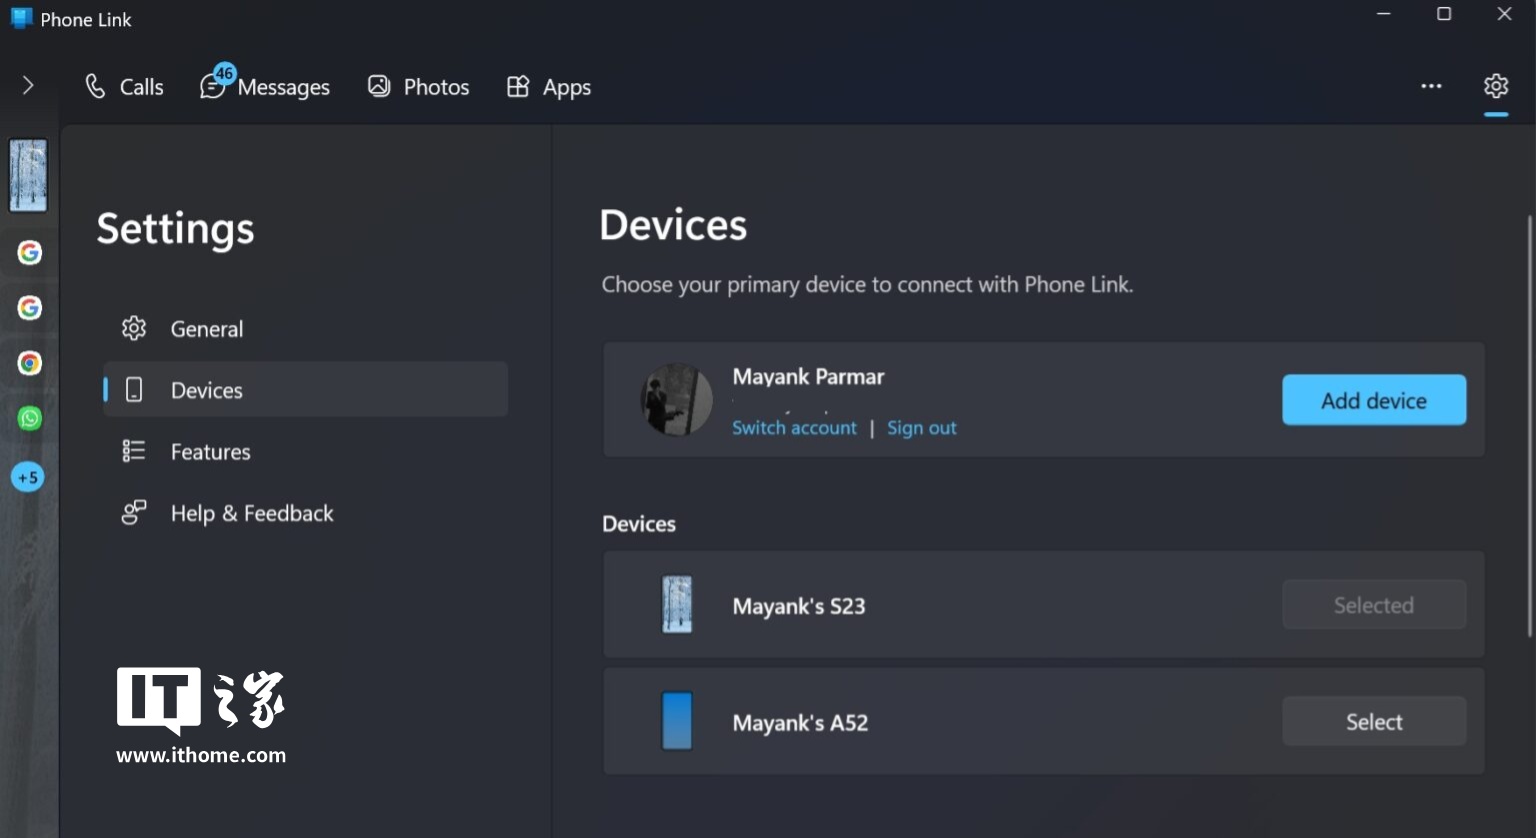The width and height of the screenshot is (1536, 838).
Task: Click the Mayank Parmar profile picture
Action: (x=676, y=400)
